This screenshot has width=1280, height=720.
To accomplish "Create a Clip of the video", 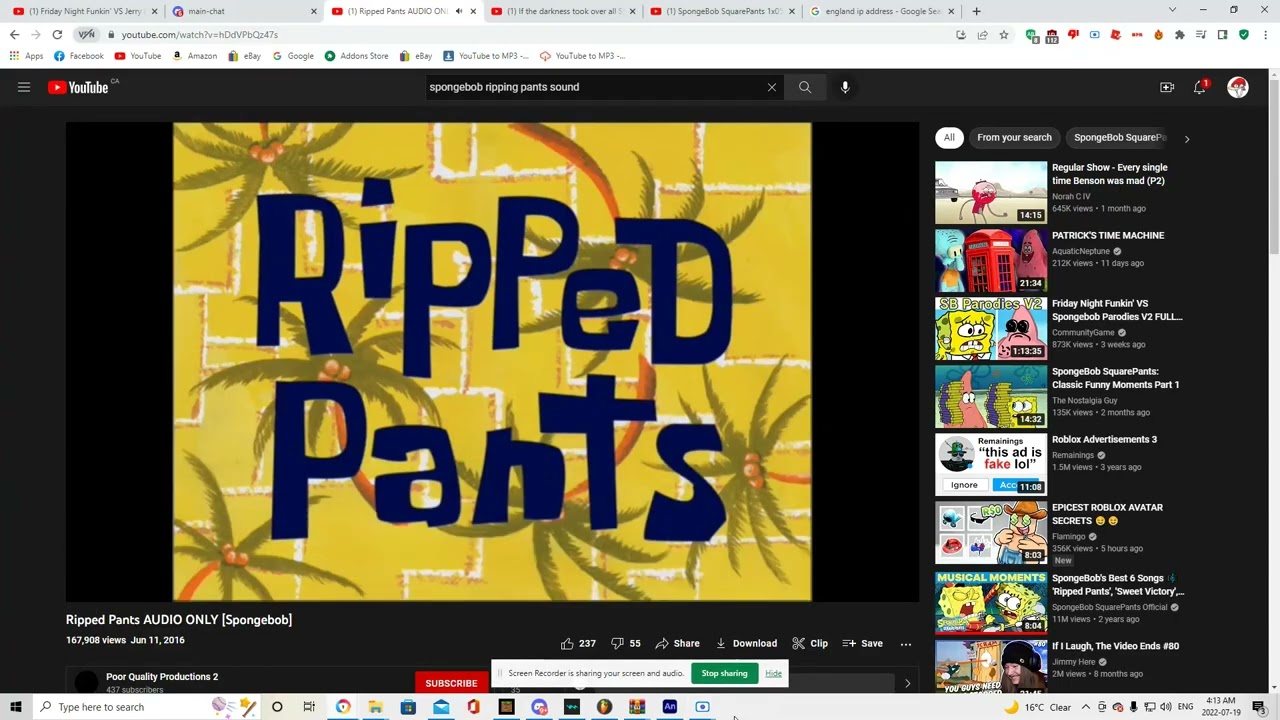I will pyautogui.click(x=810, y=643).
